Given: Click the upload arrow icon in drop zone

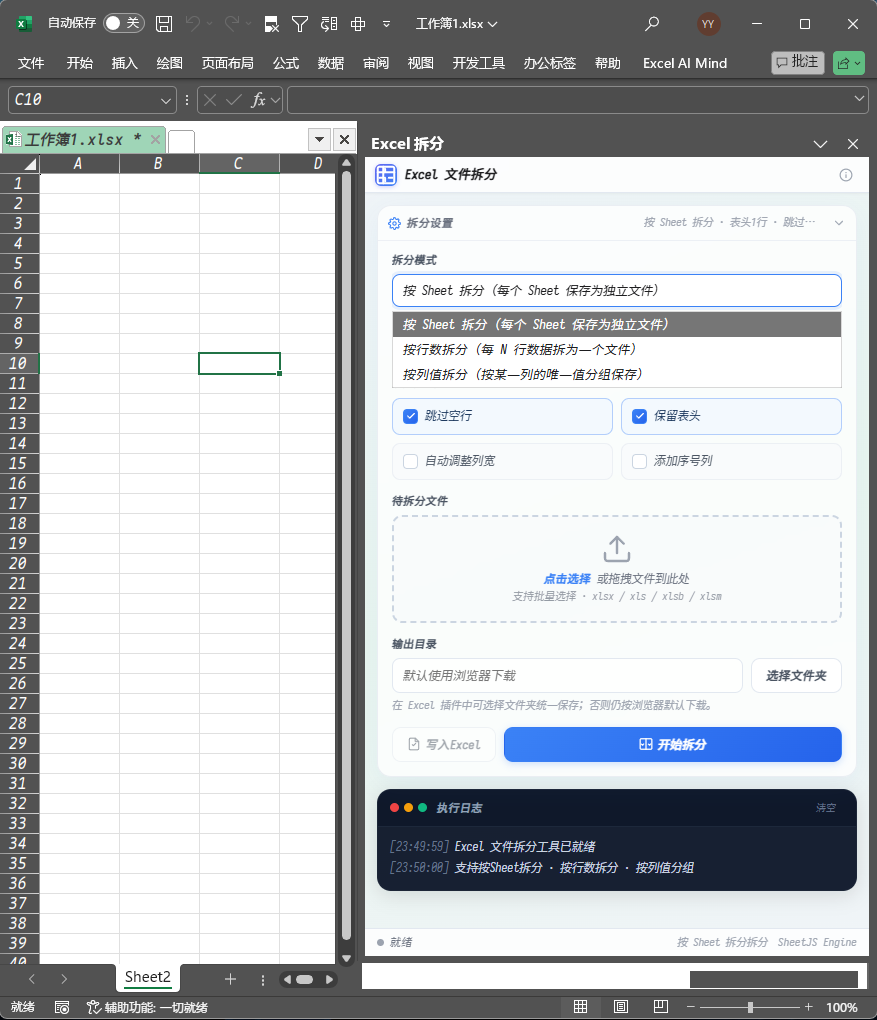Looking at the screenshot, I should 617,549.
